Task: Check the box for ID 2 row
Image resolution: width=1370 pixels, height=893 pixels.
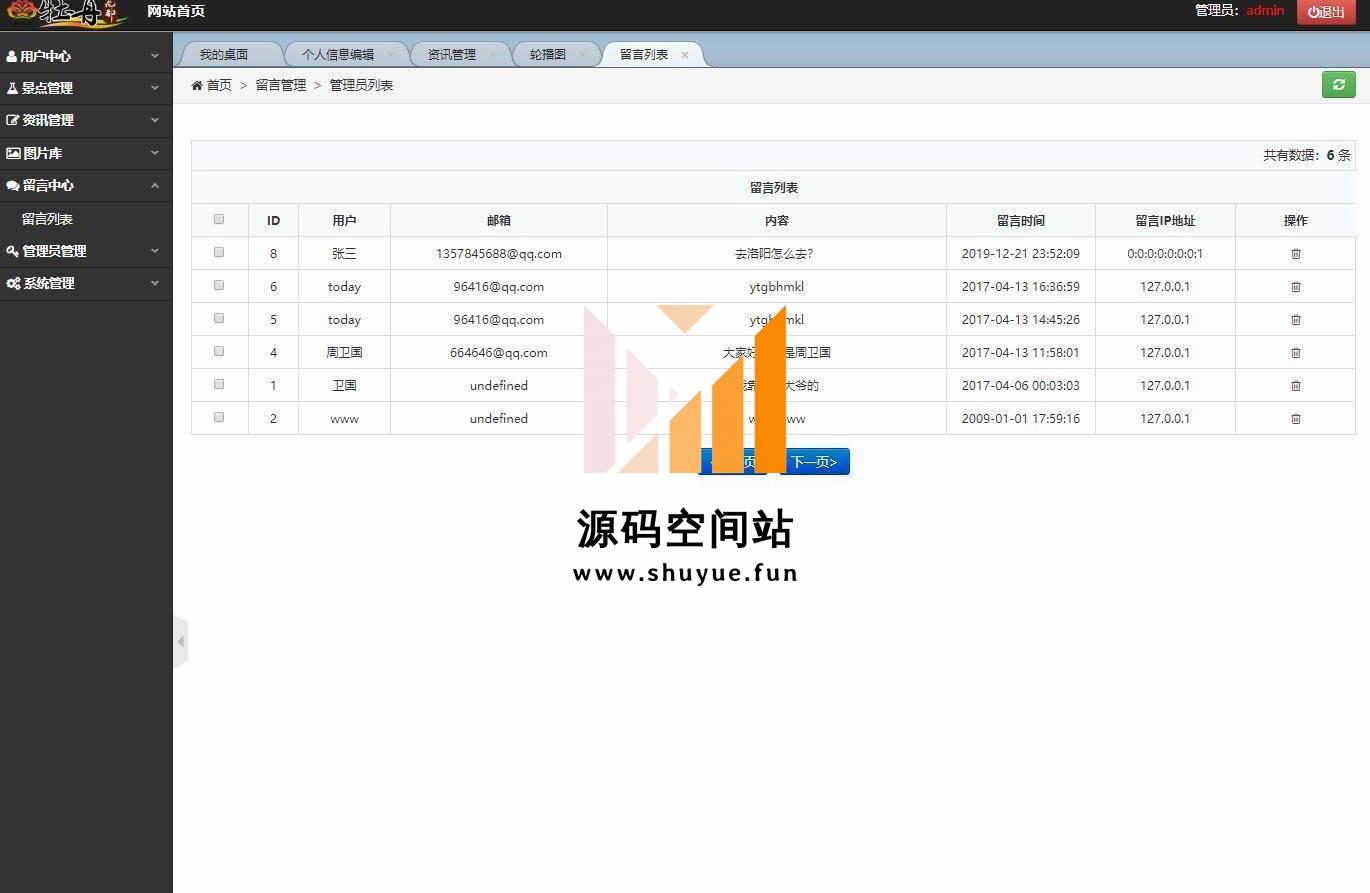Action: click(219, 418)
